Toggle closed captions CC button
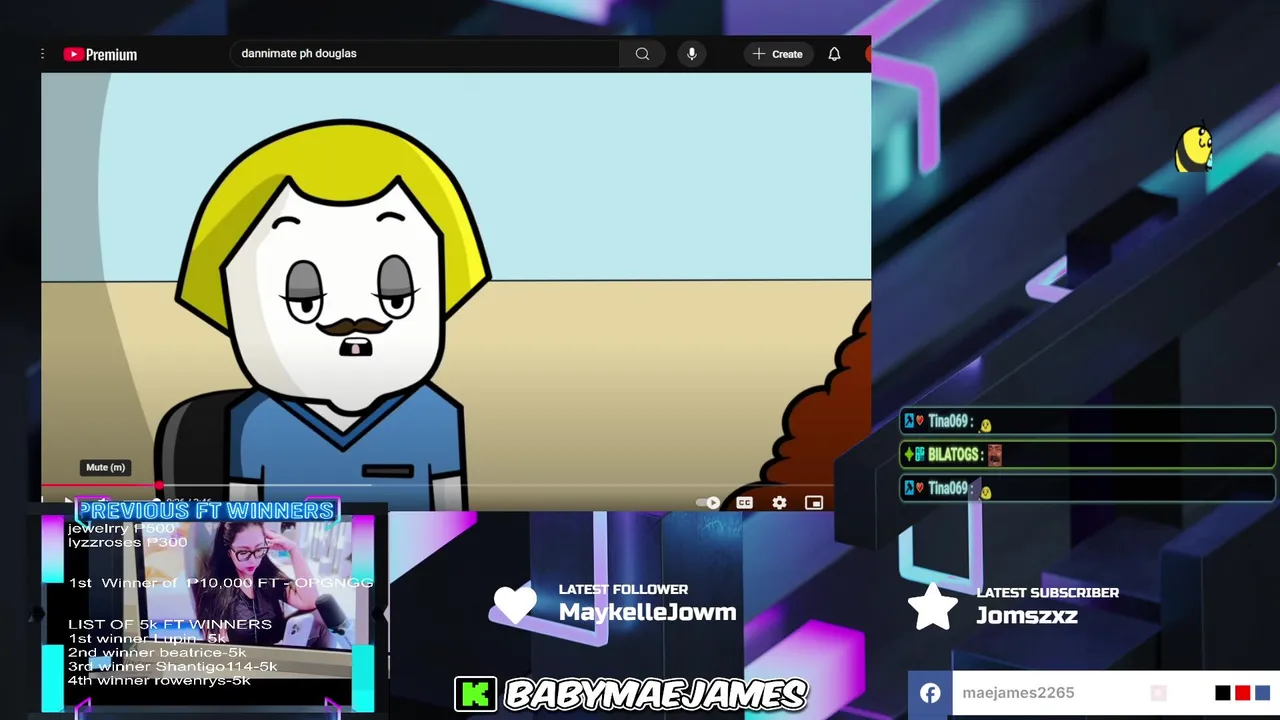The height and width of the screenshot is (720, 1280). point(745,503)
